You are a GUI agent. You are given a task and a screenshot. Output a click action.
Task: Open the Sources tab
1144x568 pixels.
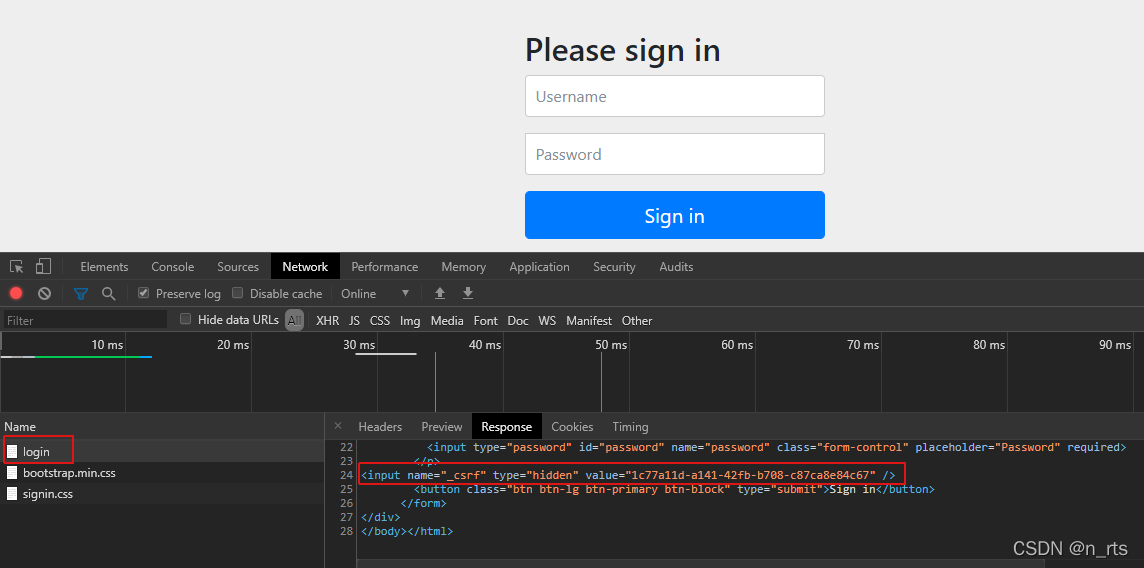238,267
